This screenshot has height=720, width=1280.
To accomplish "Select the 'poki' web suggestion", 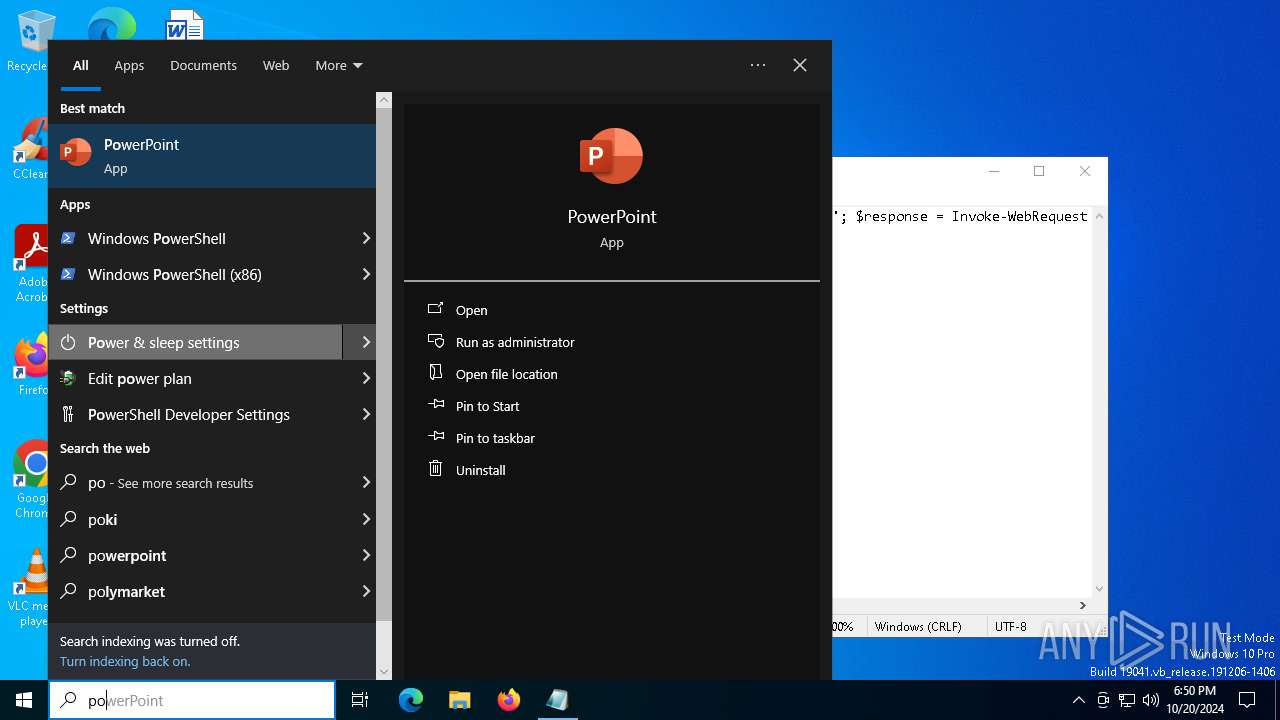I will coord(212,519).
